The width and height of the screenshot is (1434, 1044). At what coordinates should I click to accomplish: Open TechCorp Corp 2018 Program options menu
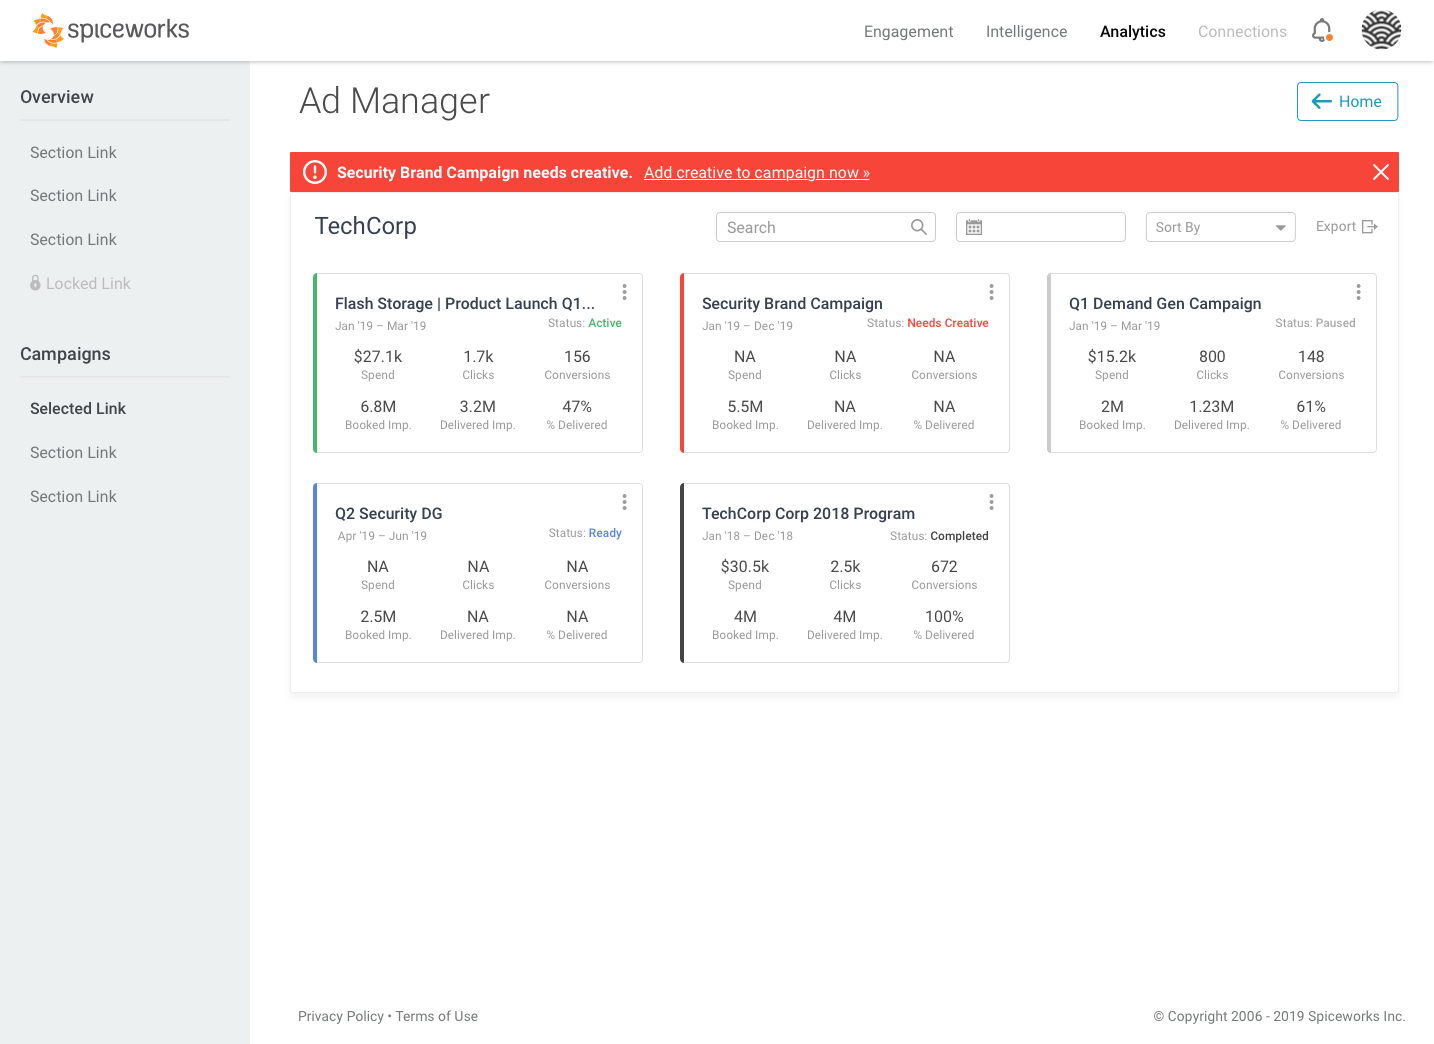991,502
